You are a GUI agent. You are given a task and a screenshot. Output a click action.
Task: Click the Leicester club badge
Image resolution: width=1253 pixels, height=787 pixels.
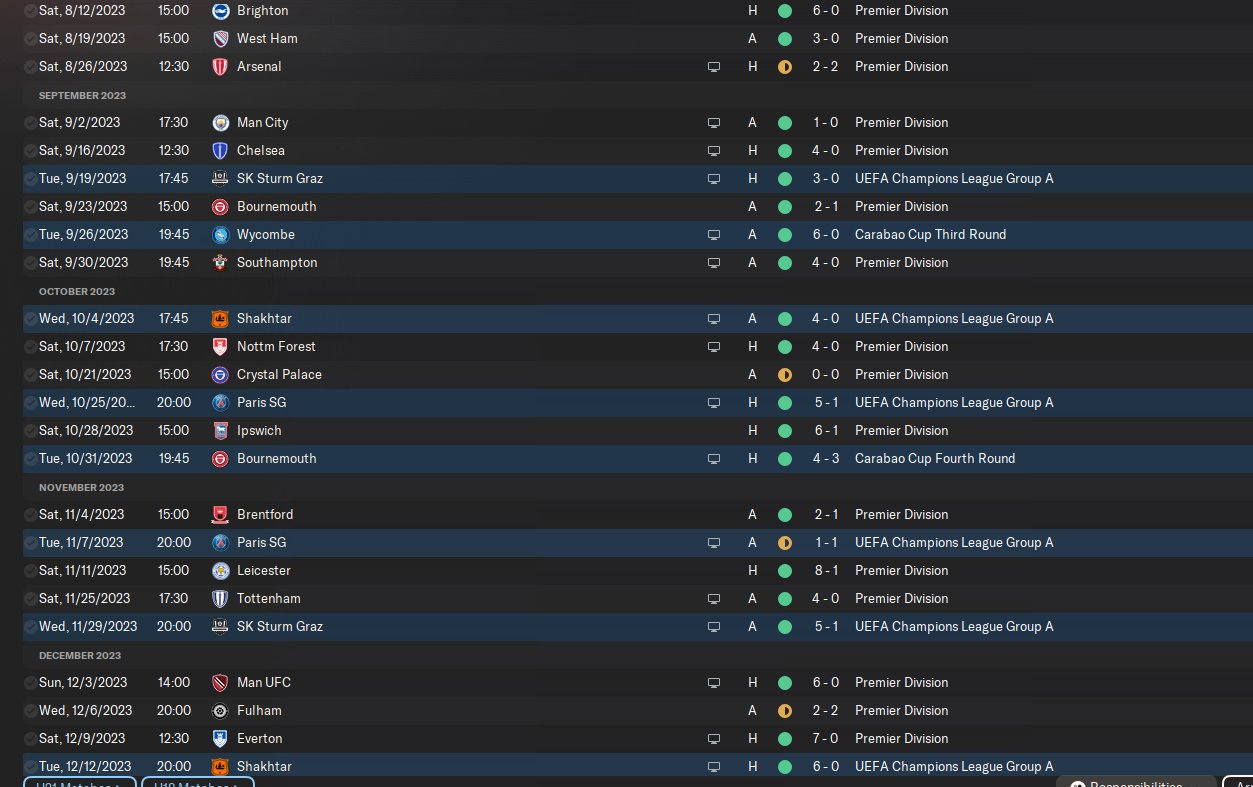click(x=221, y=571)
